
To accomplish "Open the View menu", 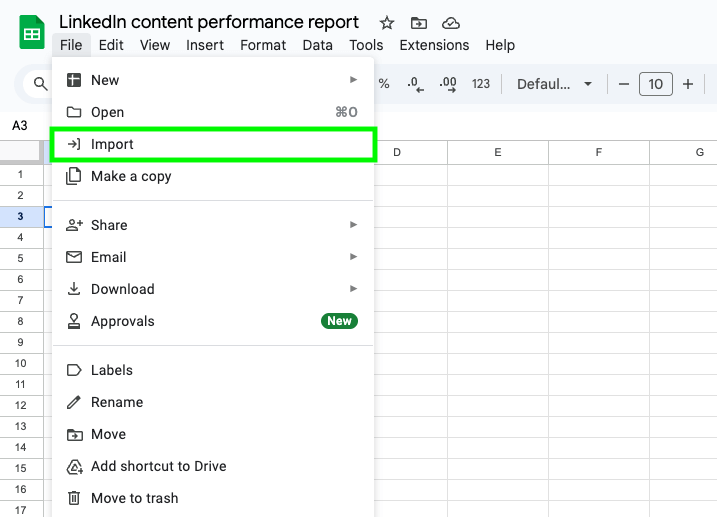I will pyautogui.click(x=155, y=45).
